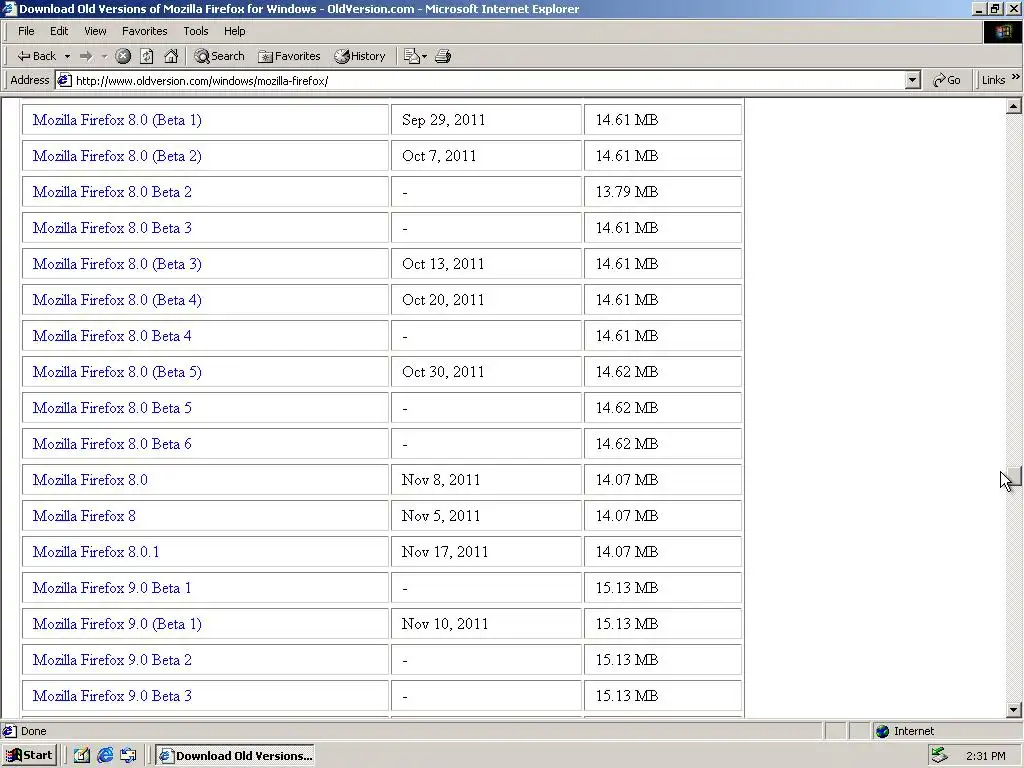Click the Print toolbar icon

point(443,56)
